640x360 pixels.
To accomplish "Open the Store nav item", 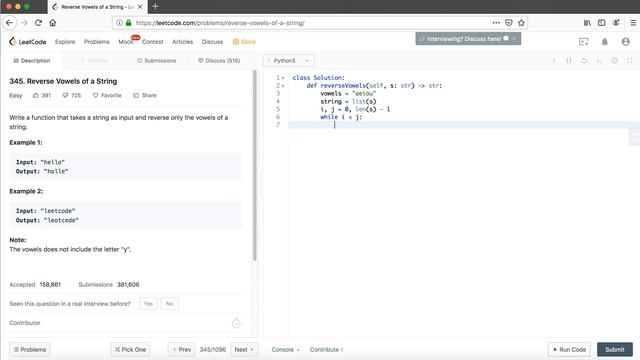I will pos(244,42).
